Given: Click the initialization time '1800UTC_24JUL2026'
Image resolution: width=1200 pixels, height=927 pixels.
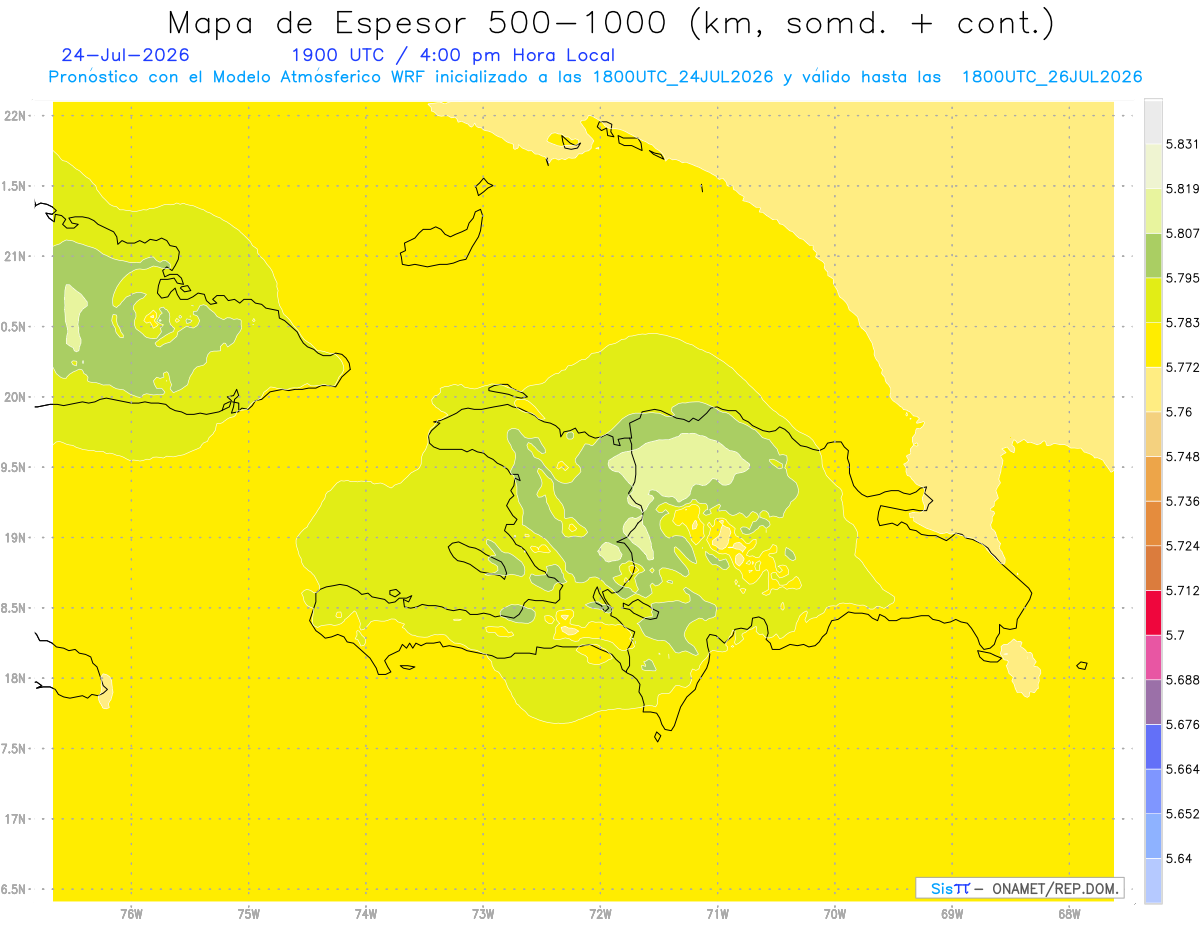Looking at the screenshot, I should coord(682,78).
